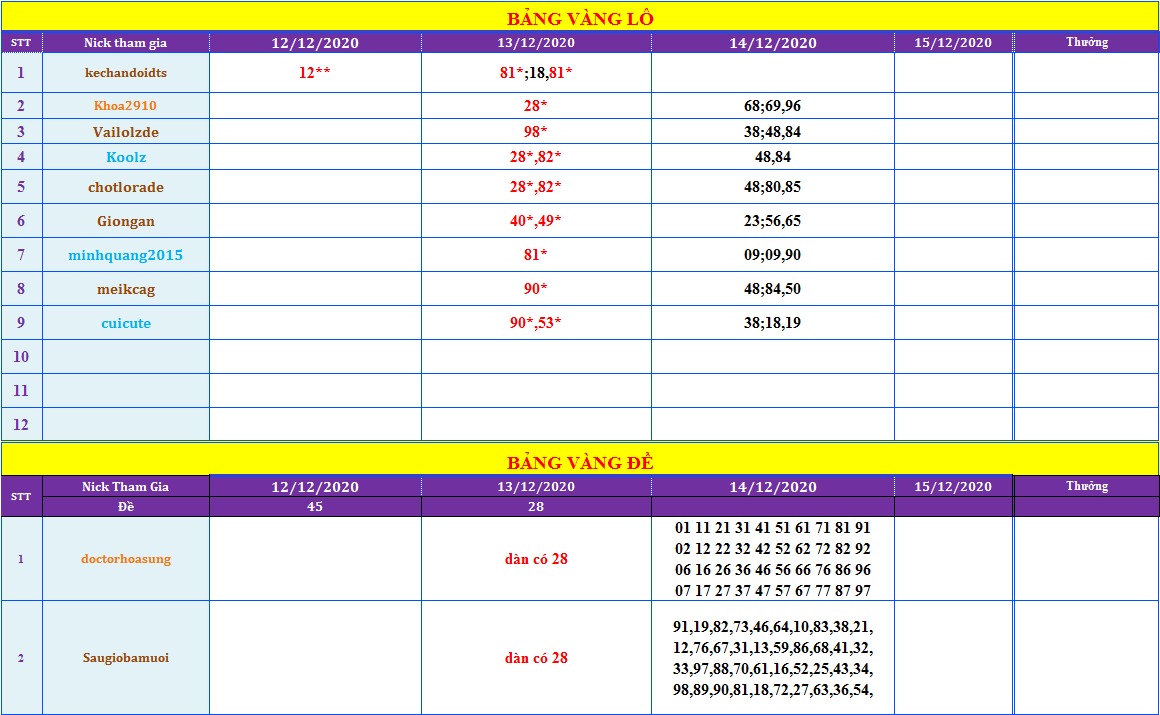
Task: Select Saugiobamuoi's 14/12/2020 number list
Action: click(773, 658)
